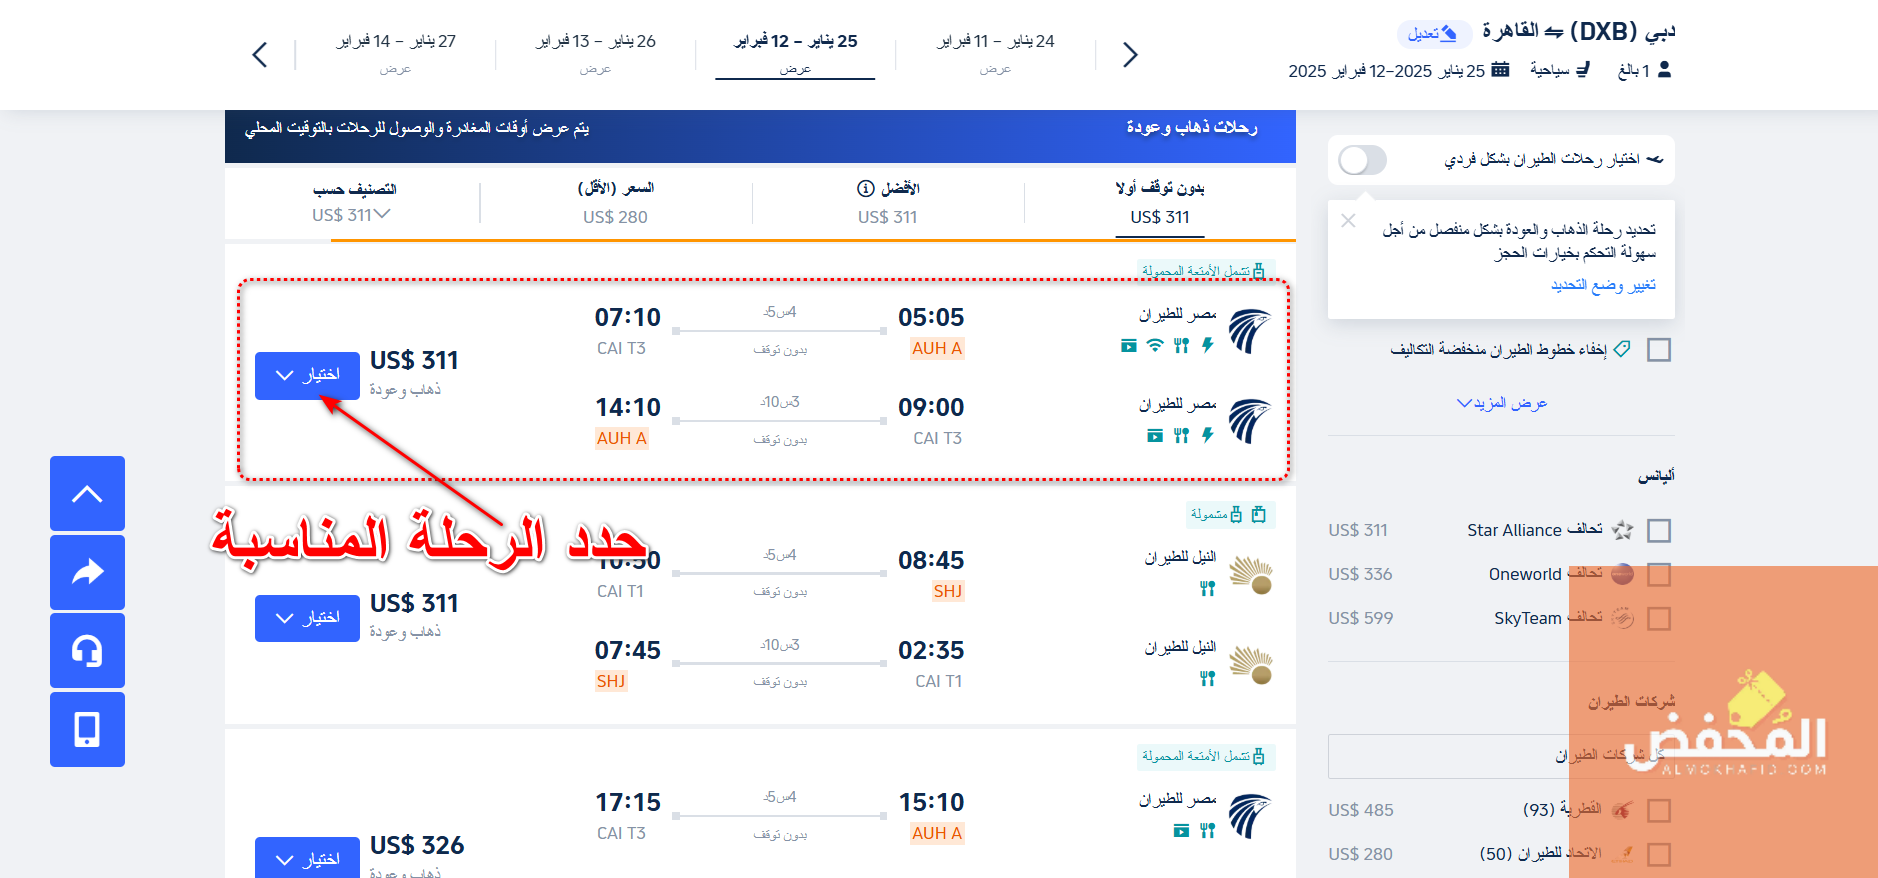Click the info icon beside الأفضل

(866, 188)
